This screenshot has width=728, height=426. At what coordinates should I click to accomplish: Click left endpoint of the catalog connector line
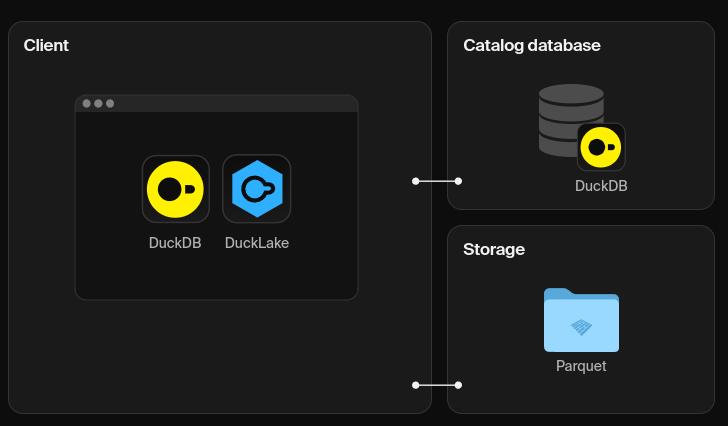click(416, 181)
